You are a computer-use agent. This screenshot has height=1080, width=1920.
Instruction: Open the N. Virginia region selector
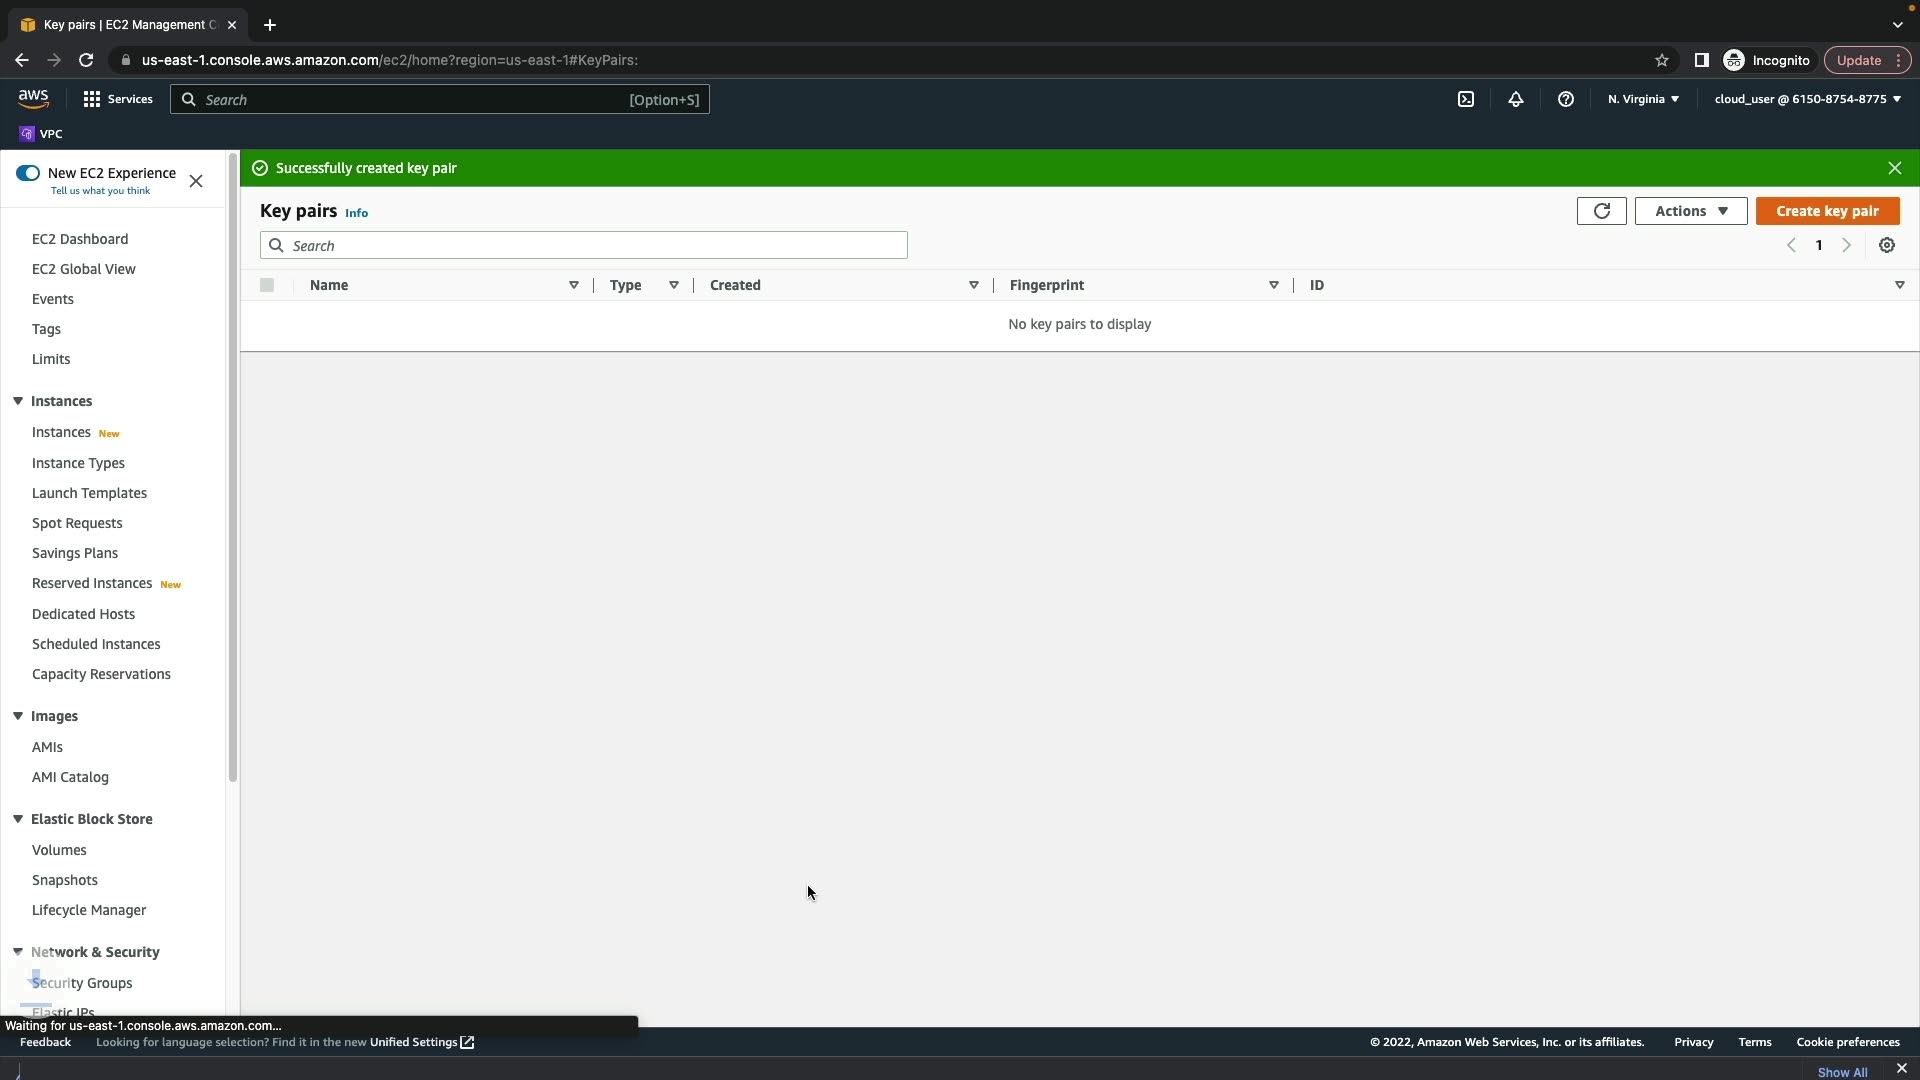(x=1643, y=99)
